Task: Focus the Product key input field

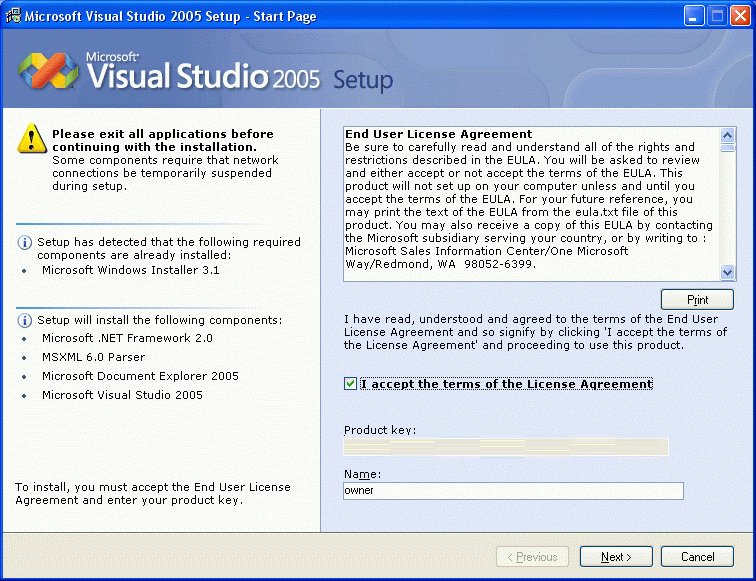Action: point(506,447)
